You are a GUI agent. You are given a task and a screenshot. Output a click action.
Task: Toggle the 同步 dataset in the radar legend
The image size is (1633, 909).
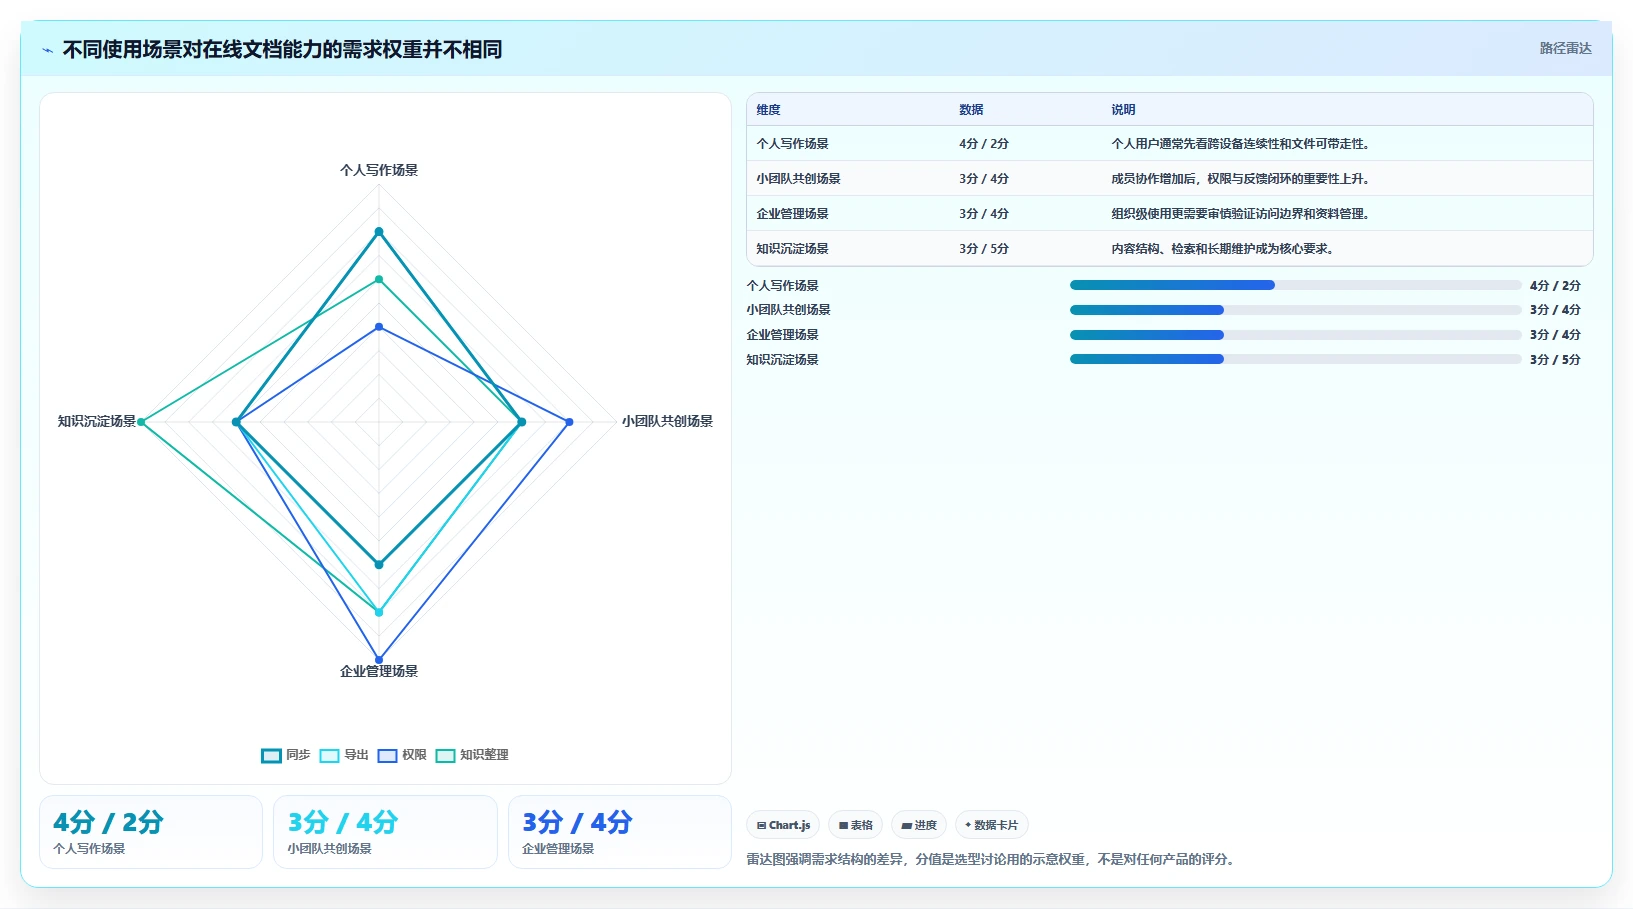click(286, 755)
